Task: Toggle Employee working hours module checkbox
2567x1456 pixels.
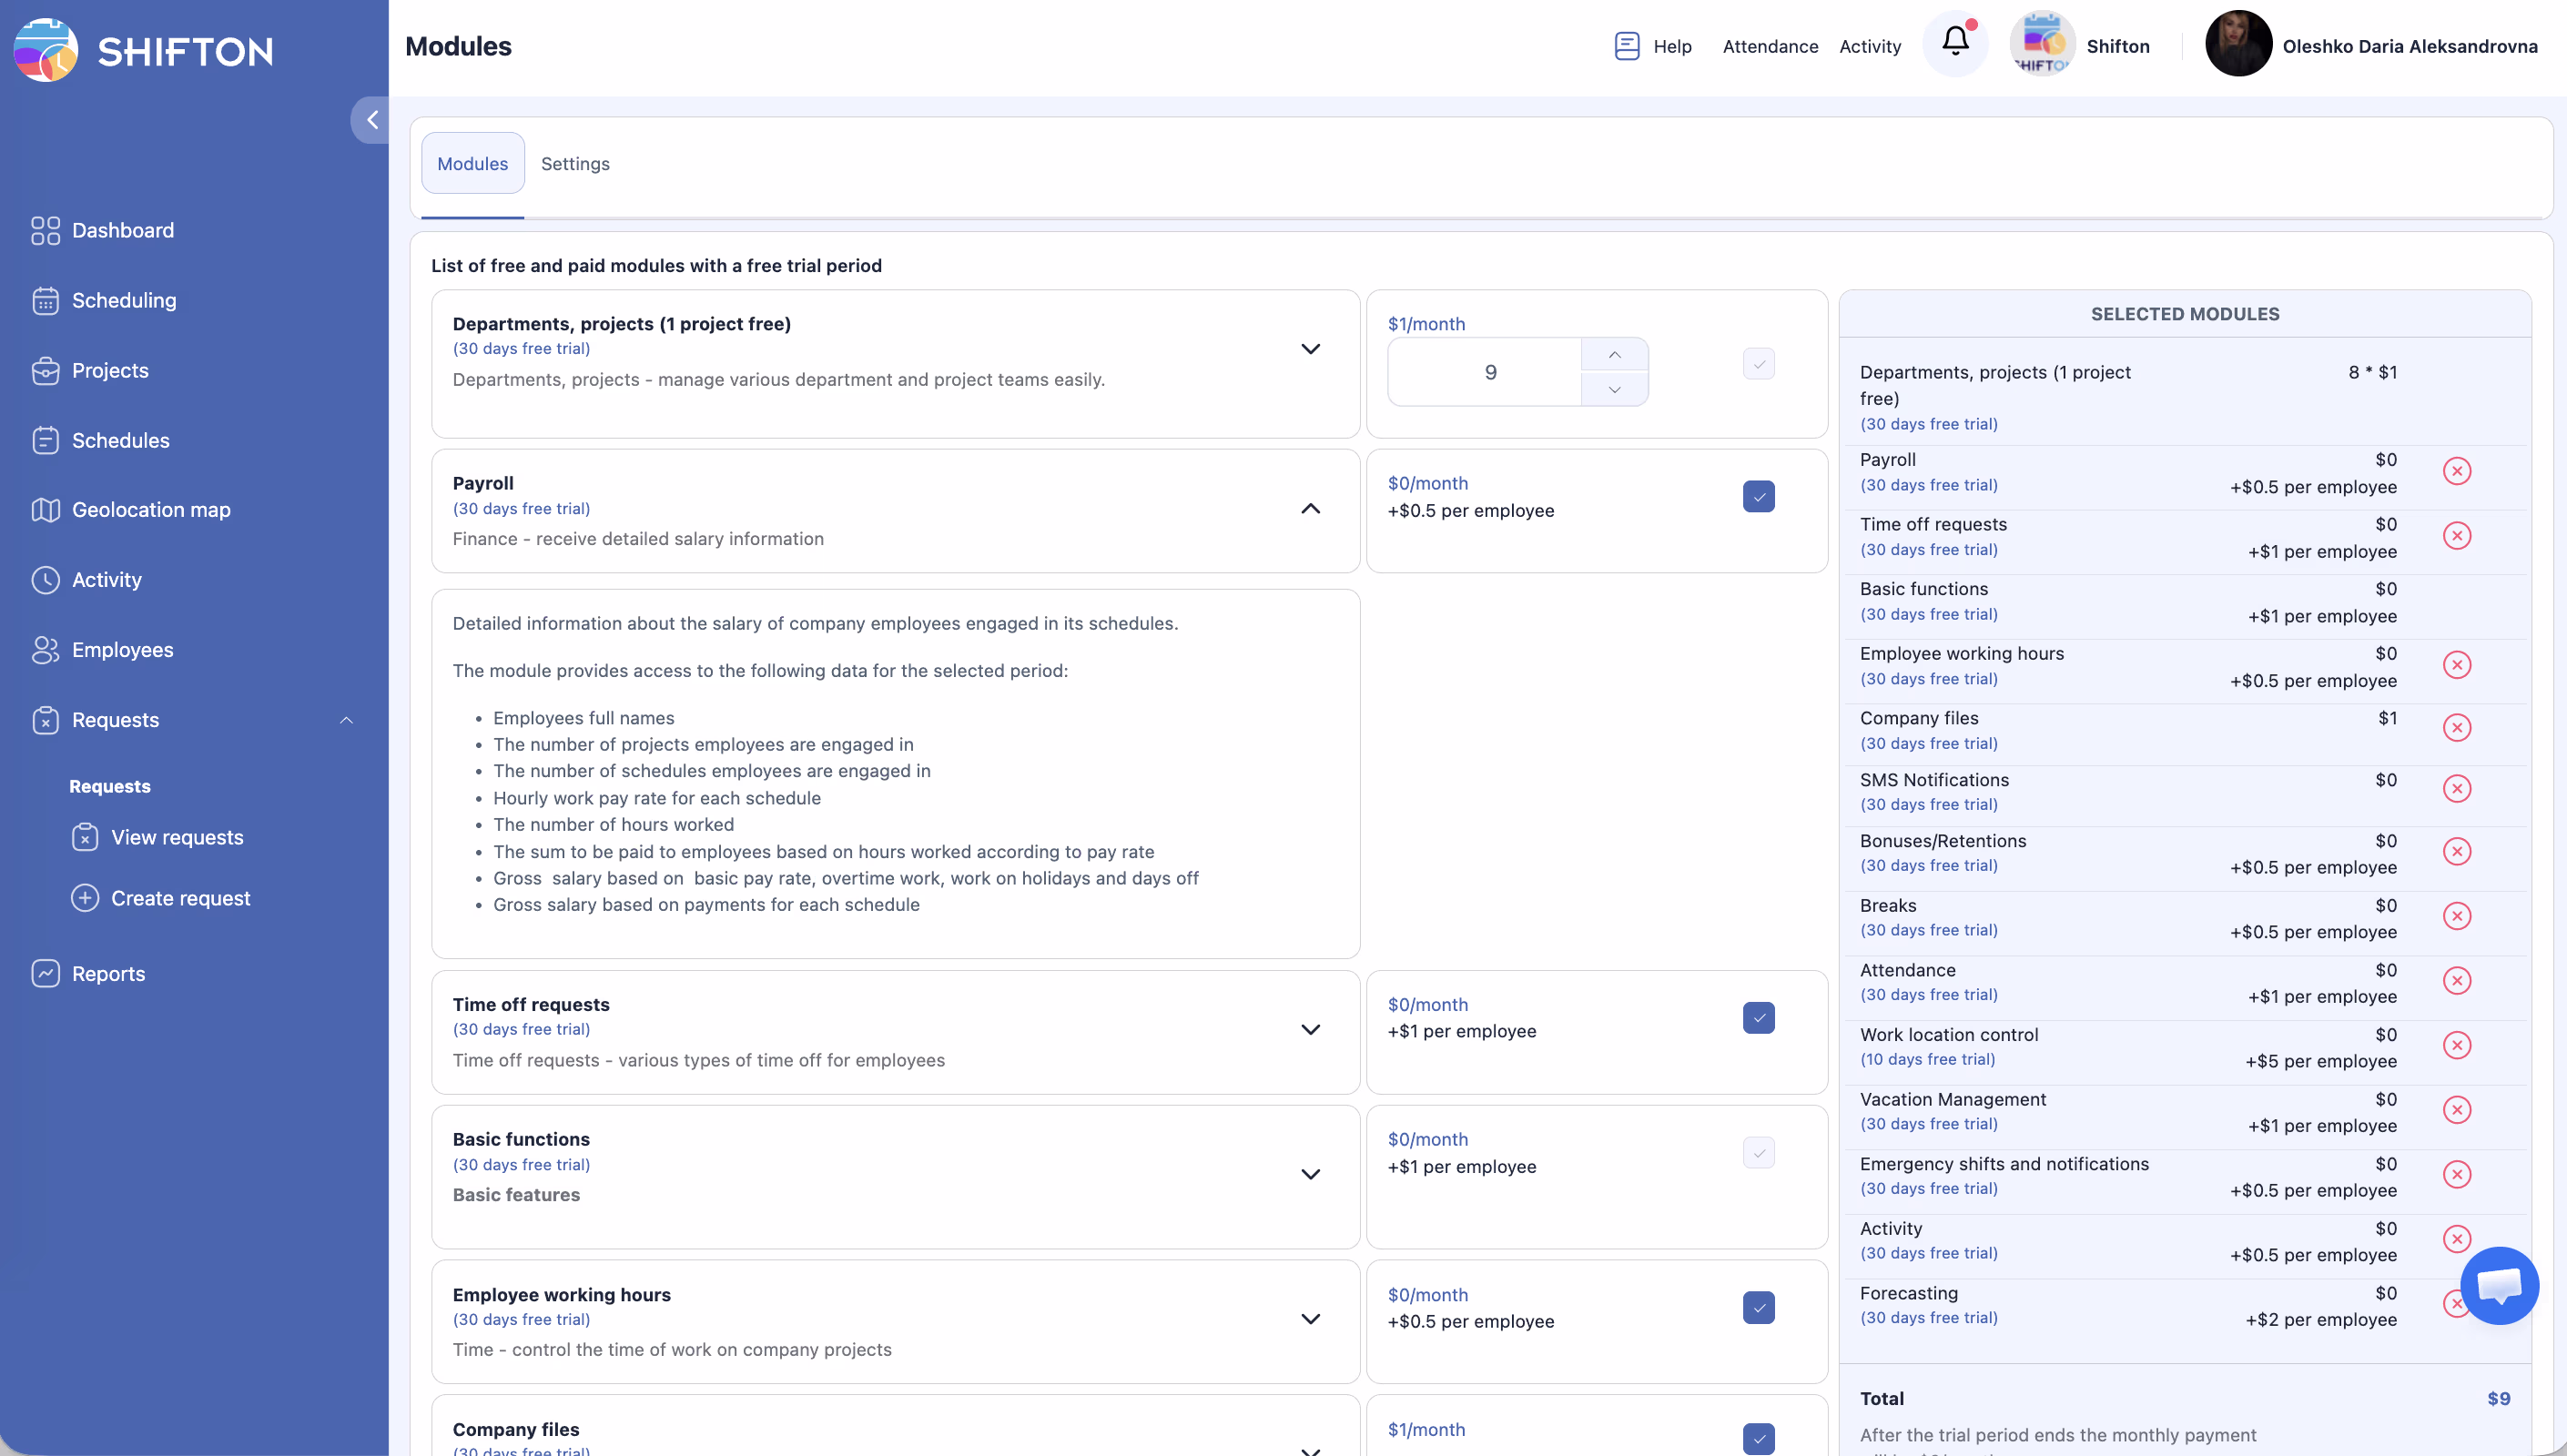Action: [x=1758, y=1308]
